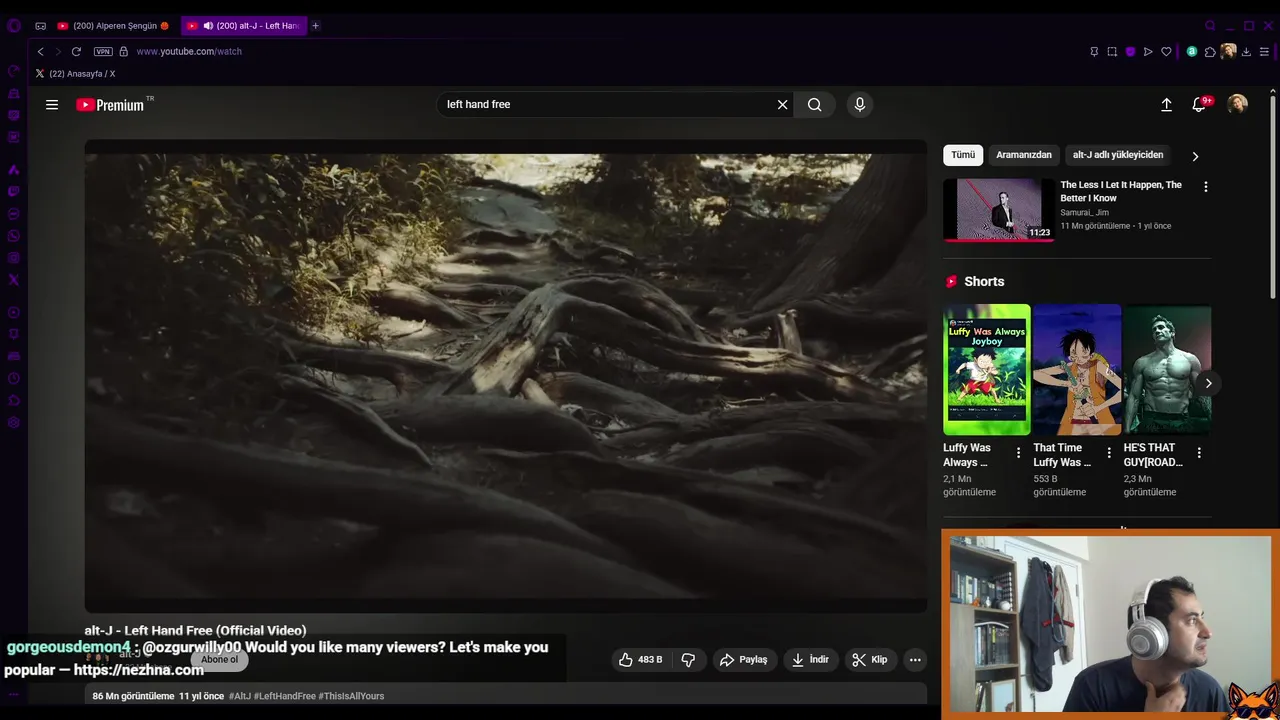Open The Less I Let It Happen title
The width and height of the screenshot is (1280, 720).
(1121, 191)
